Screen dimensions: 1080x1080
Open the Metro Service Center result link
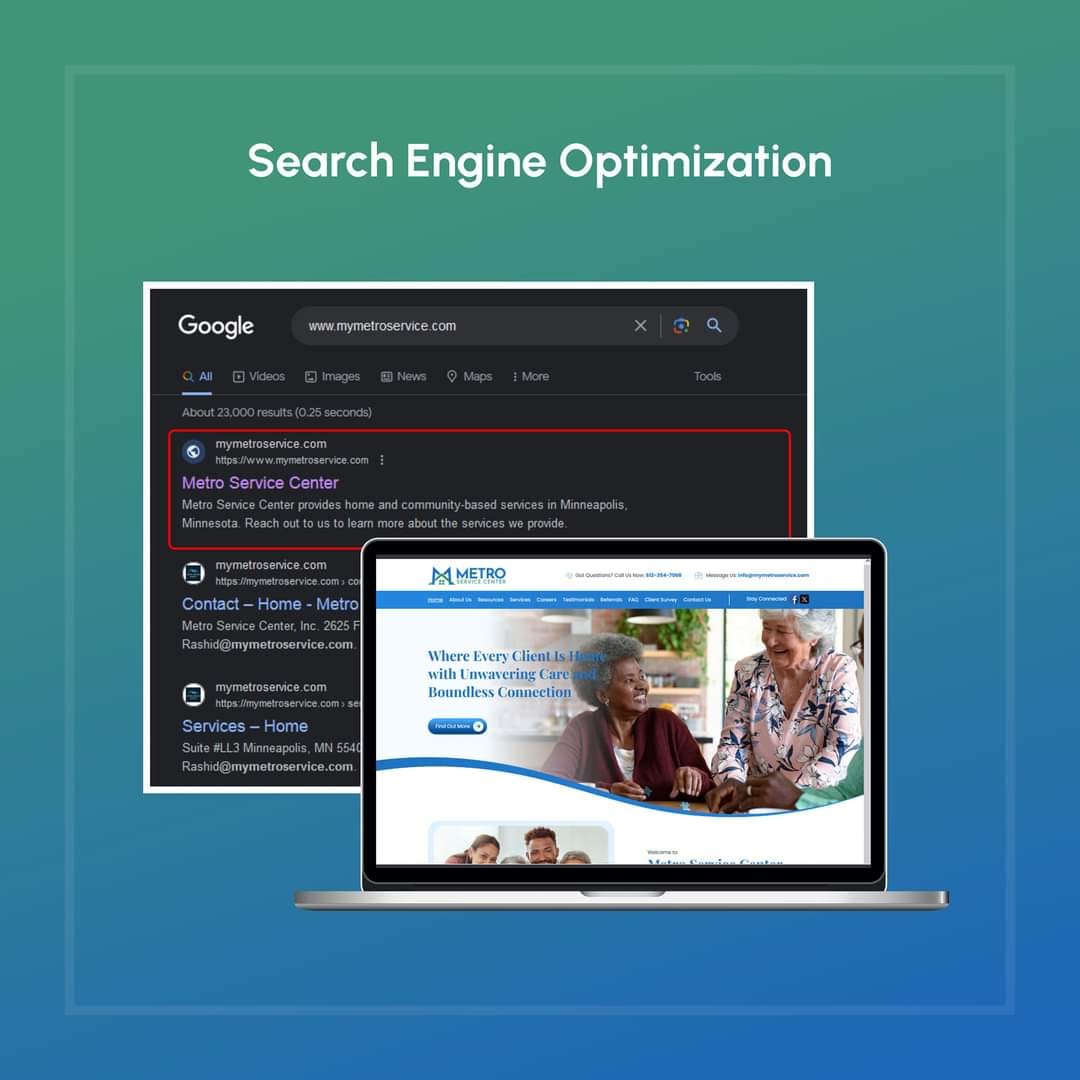(260, 483)
